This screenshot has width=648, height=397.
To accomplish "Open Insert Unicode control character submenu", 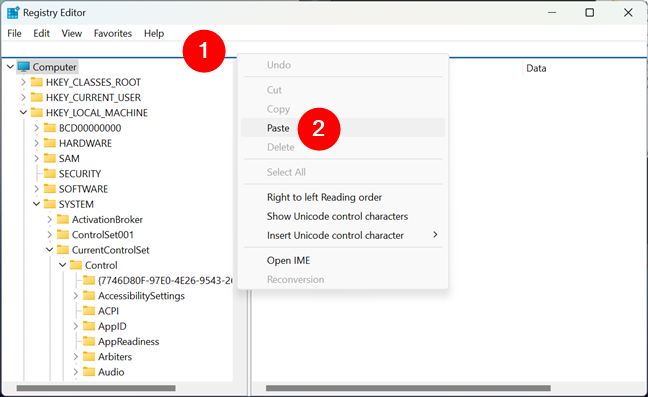I will [x=343, y=235].
